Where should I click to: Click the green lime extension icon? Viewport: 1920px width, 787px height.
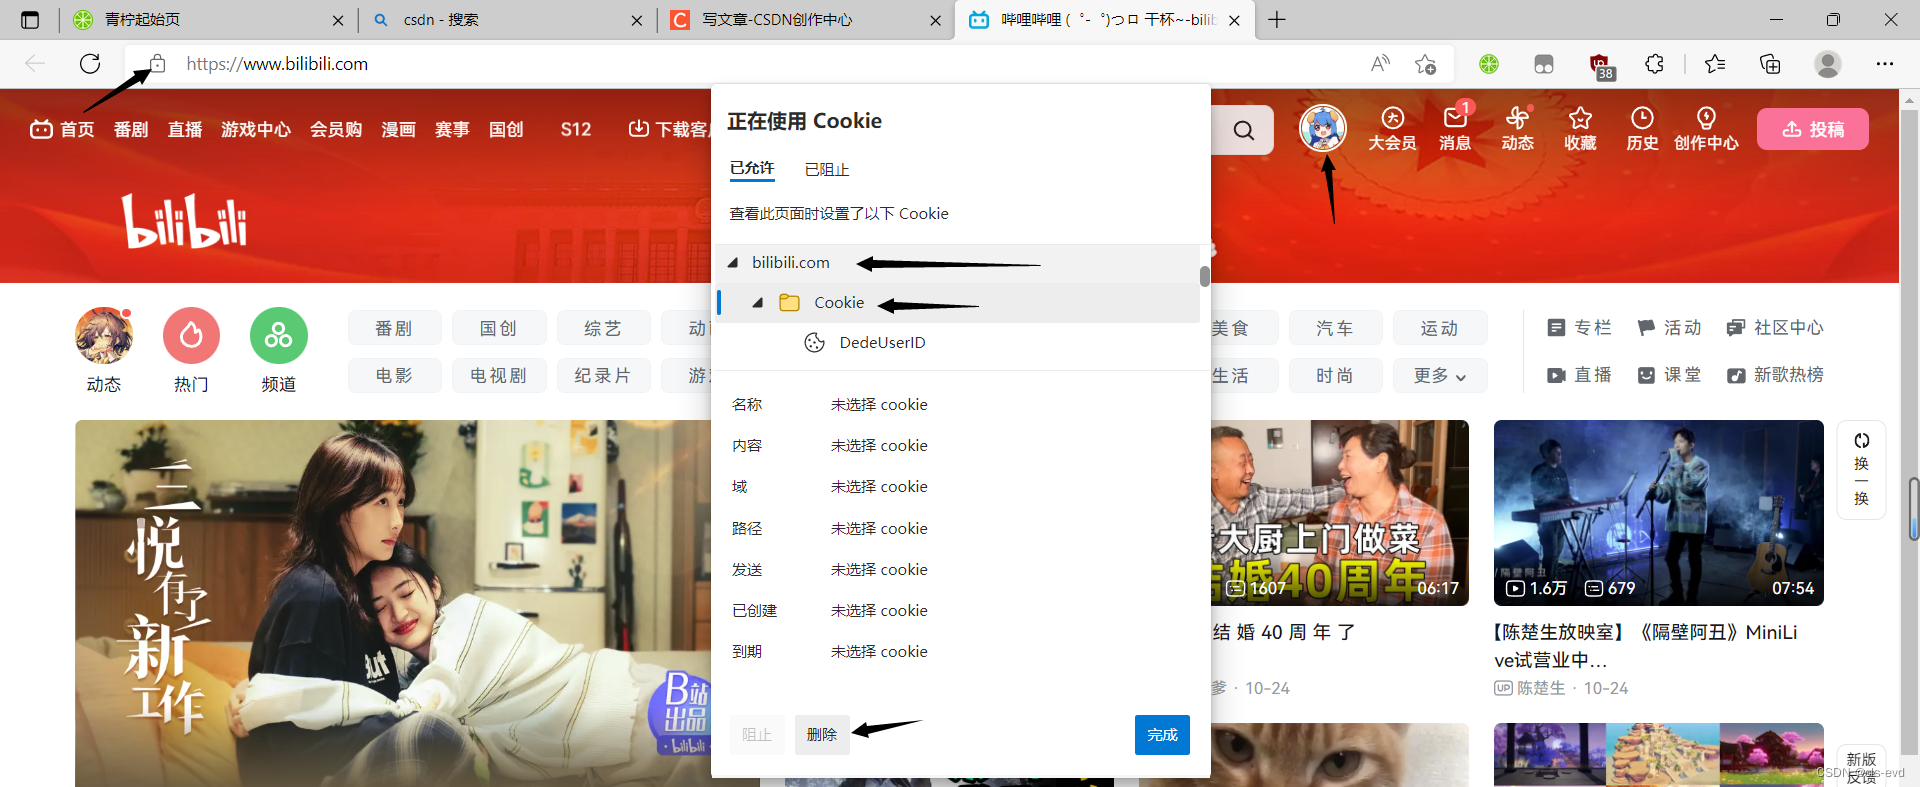tap(1489, 64)
